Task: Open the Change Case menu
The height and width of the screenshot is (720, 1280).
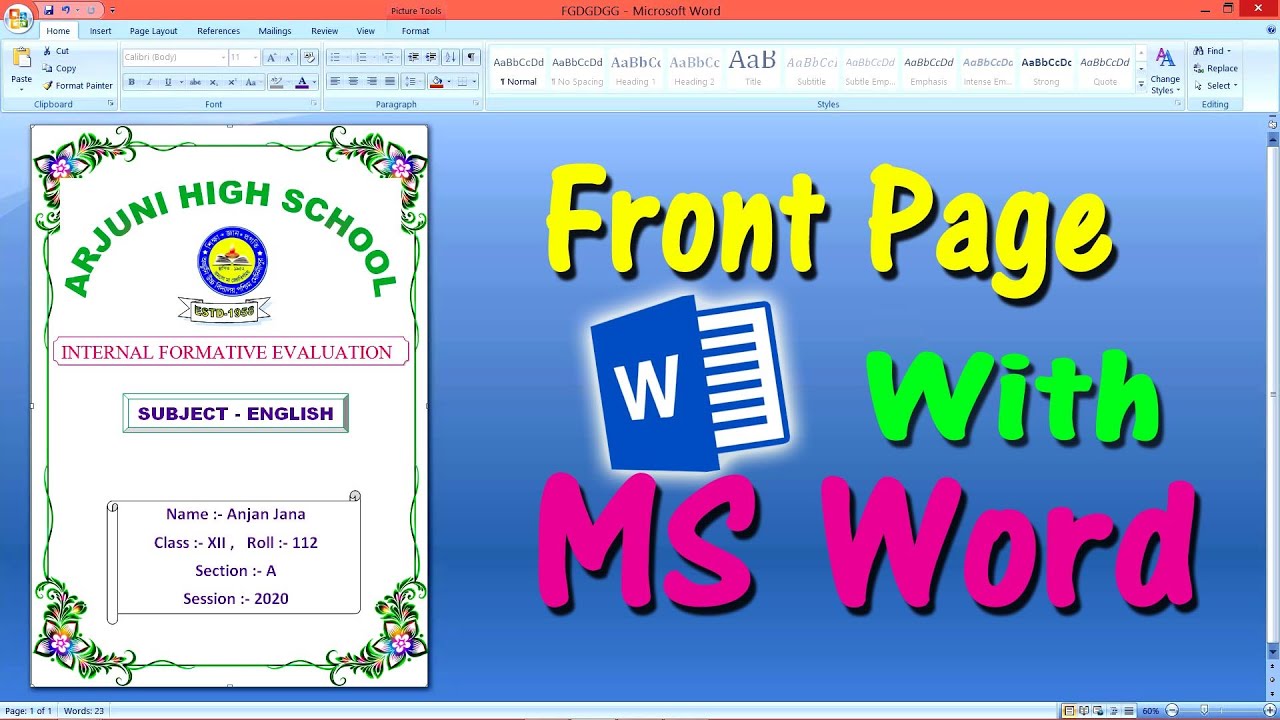Action: pos(252,82)
